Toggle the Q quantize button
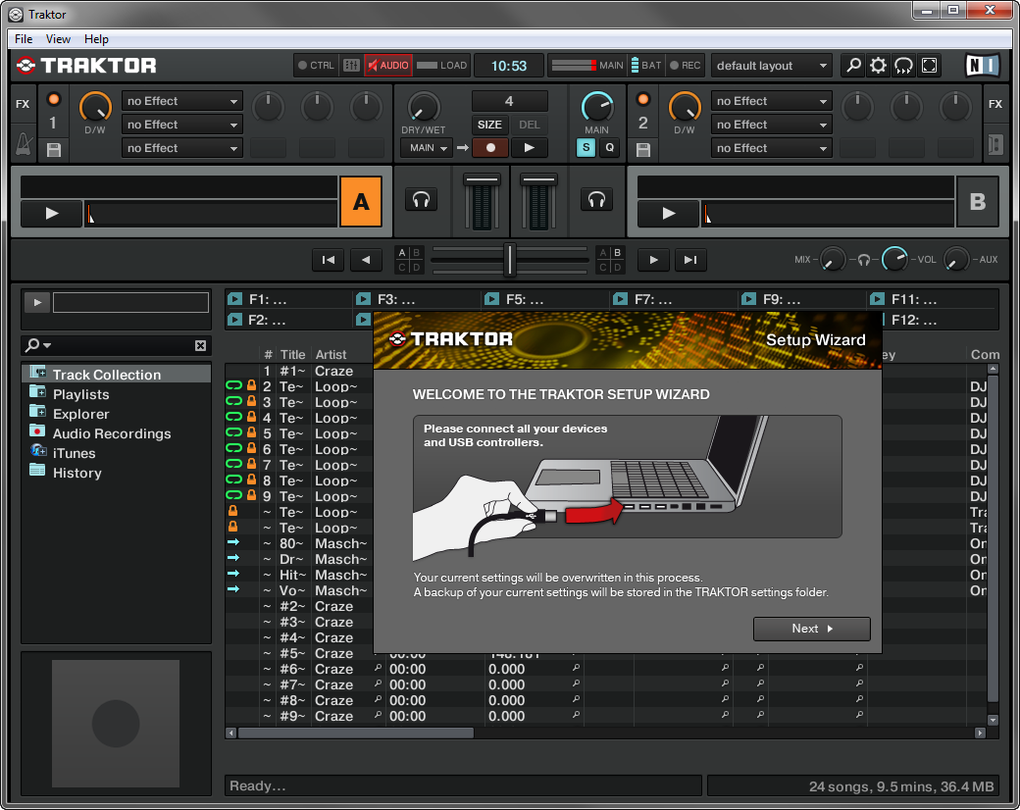 (x=610, y=148)
